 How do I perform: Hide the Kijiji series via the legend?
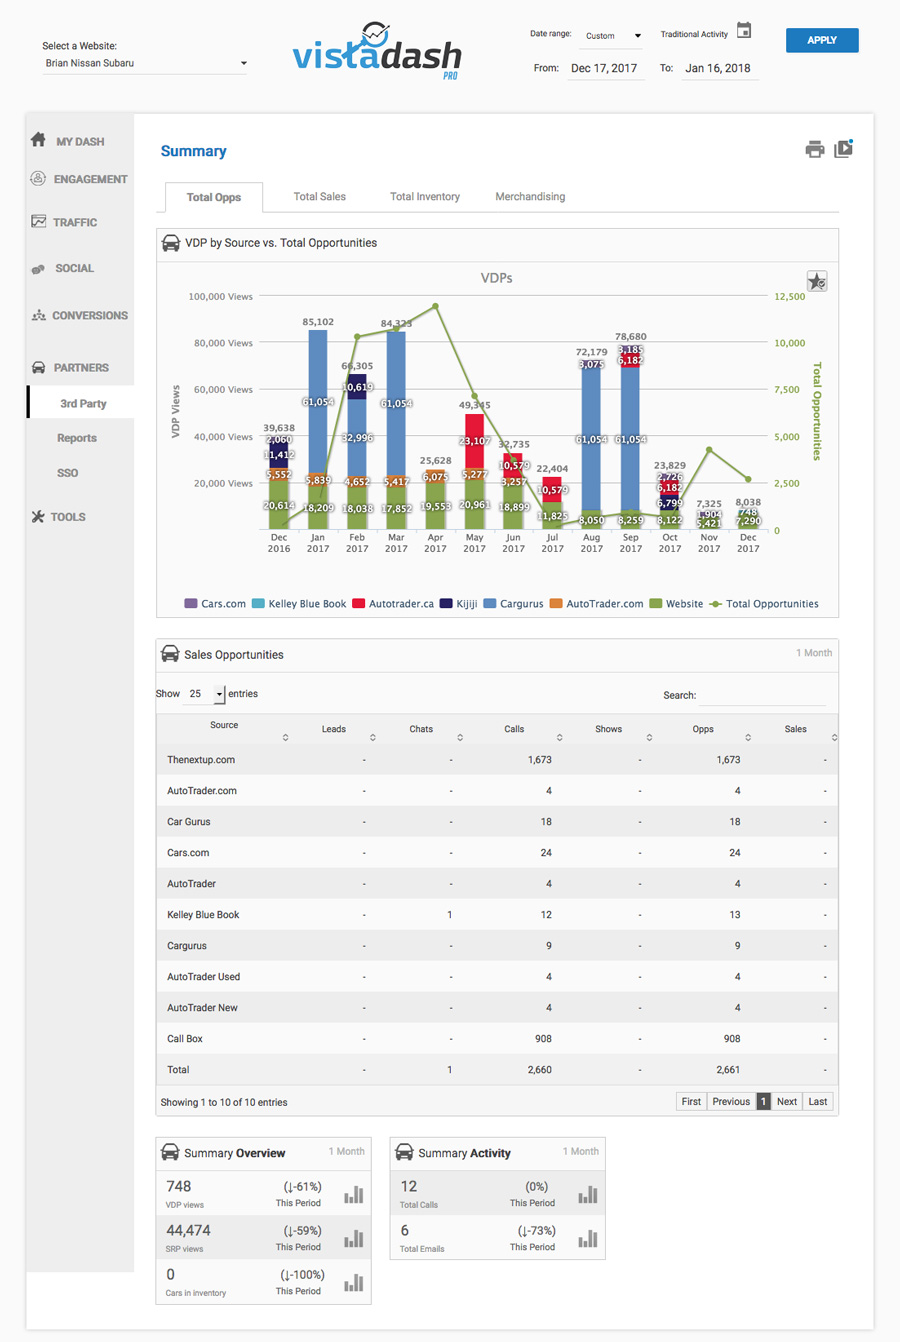coord(459,604)
